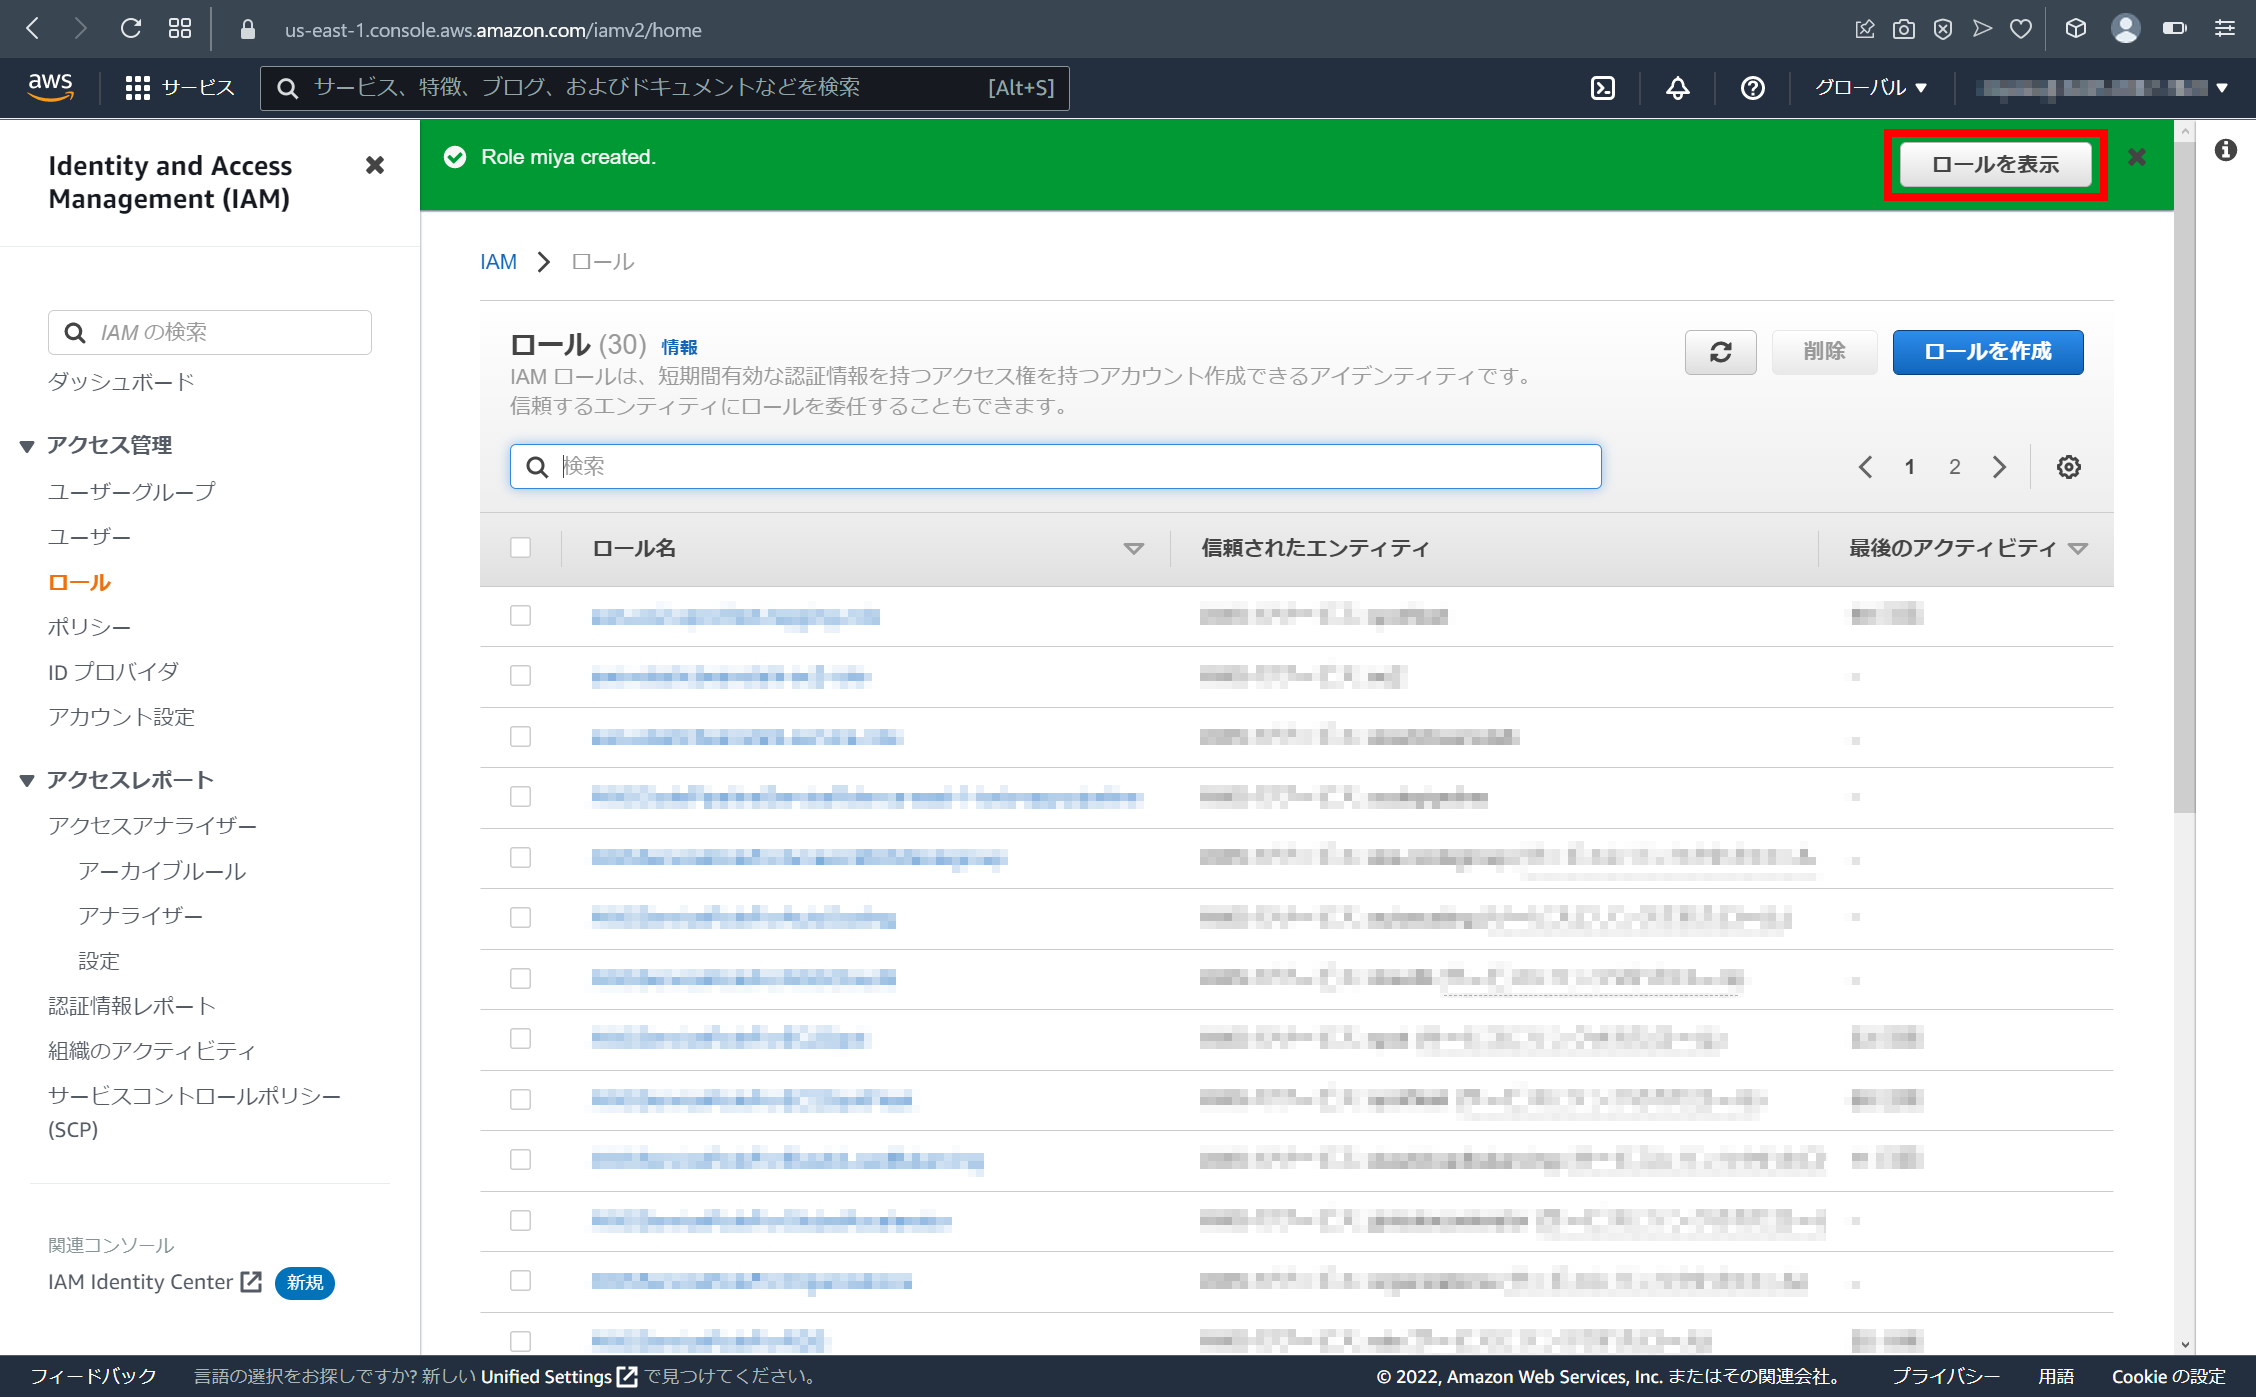Open AWS CloudShell icon

tap(1603, 88)
